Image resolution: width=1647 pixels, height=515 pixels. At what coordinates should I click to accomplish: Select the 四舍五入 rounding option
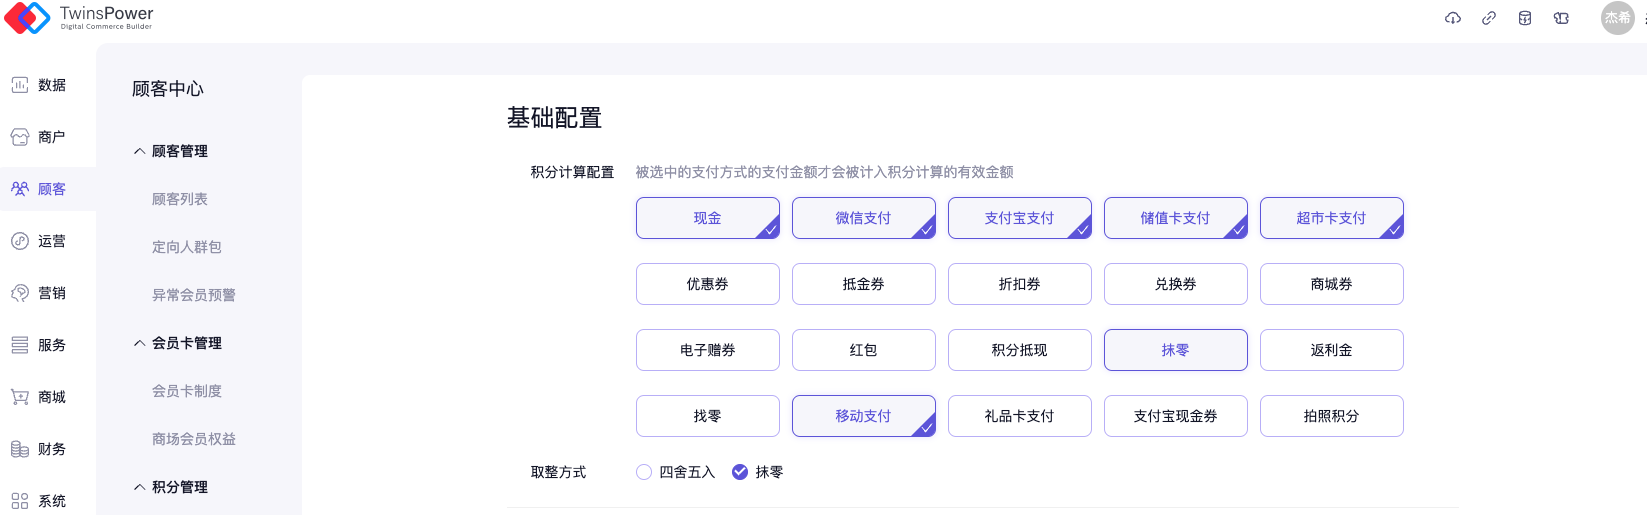(x=644, y=472)
